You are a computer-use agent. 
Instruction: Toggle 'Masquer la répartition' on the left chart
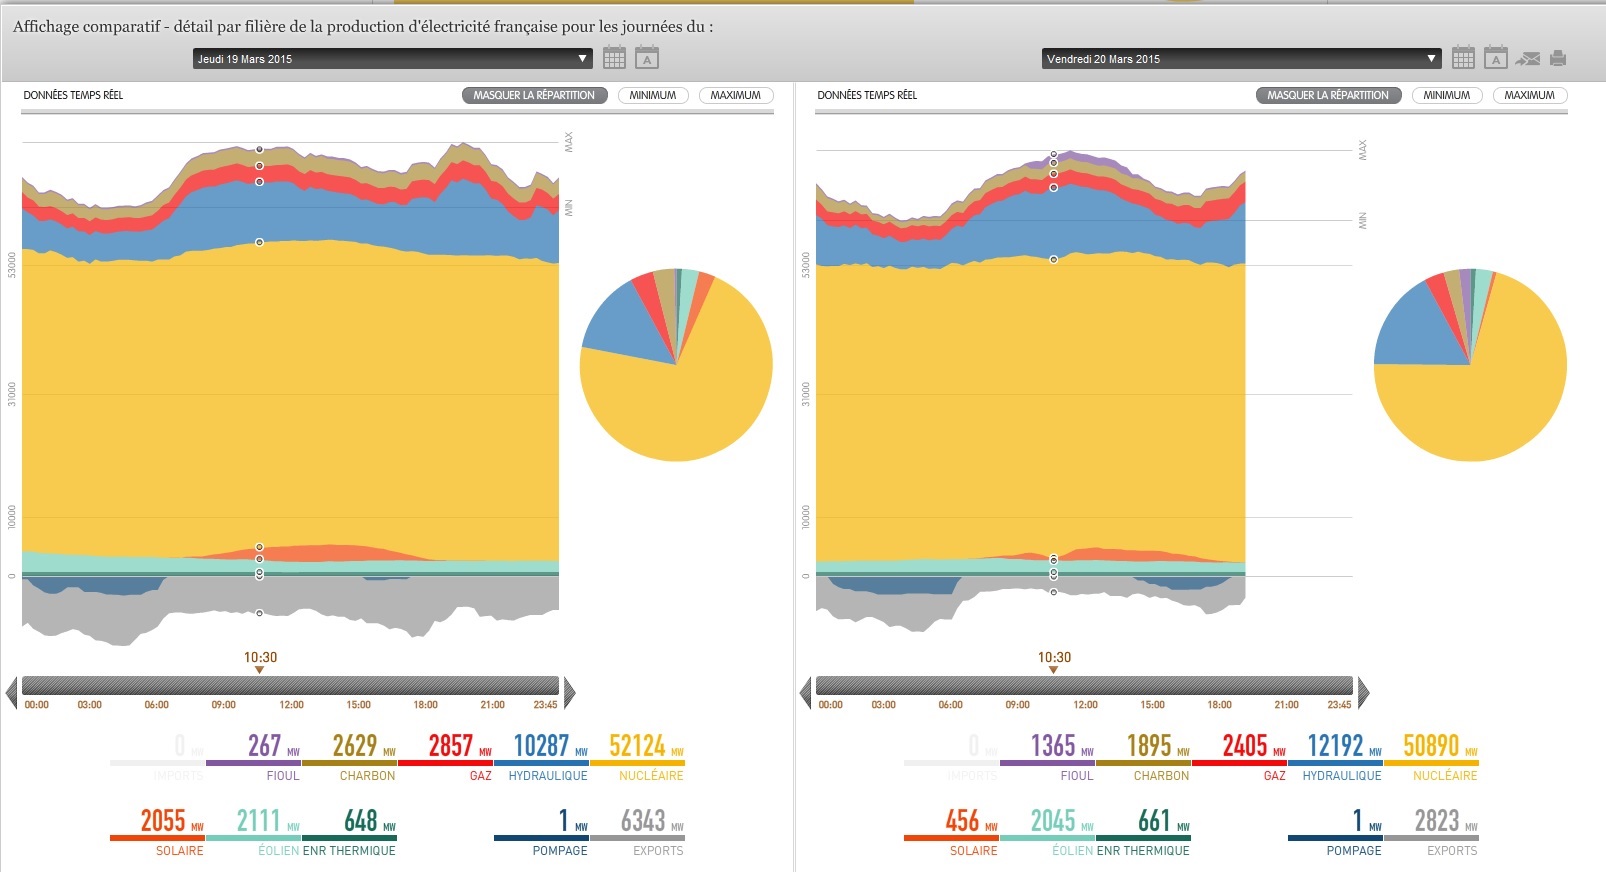click(534, 95)
